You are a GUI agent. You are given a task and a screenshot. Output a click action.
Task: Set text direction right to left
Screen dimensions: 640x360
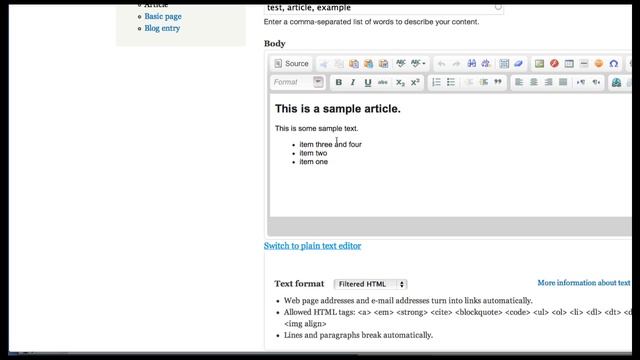pos(596,82)
